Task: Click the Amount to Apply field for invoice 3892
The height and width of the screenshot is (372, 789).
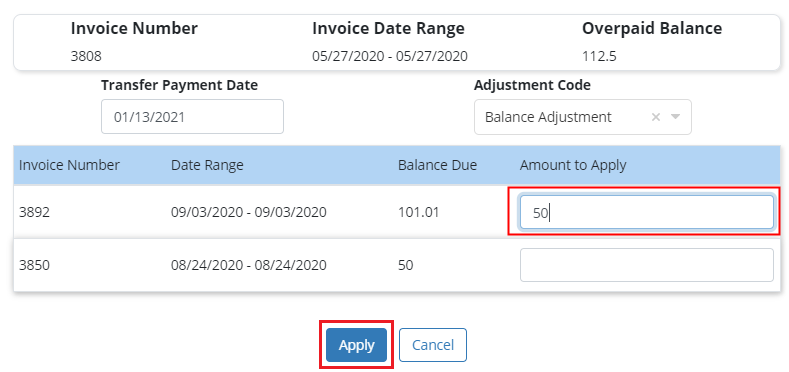Action: click(647, 212)
